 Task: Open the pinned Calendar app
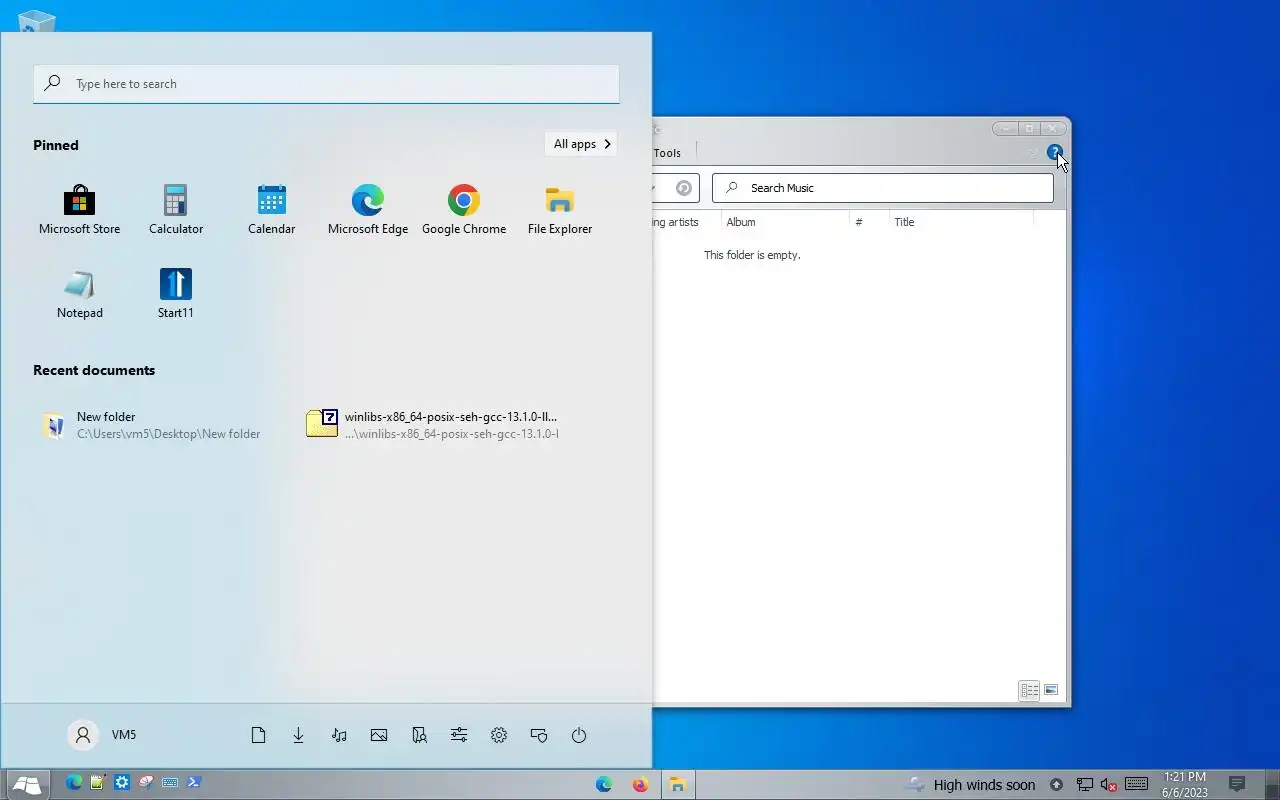click(x=272, y=210)
